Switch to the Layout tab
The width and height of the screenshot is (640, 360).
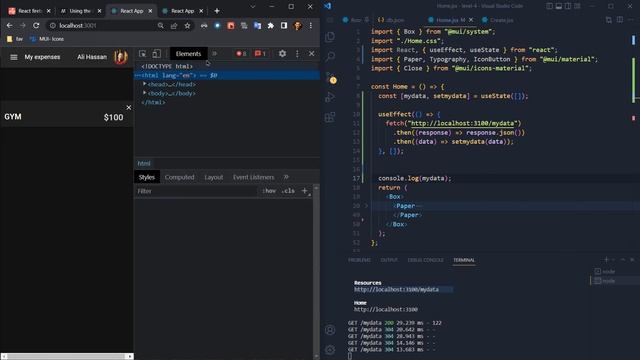[213, 177]
